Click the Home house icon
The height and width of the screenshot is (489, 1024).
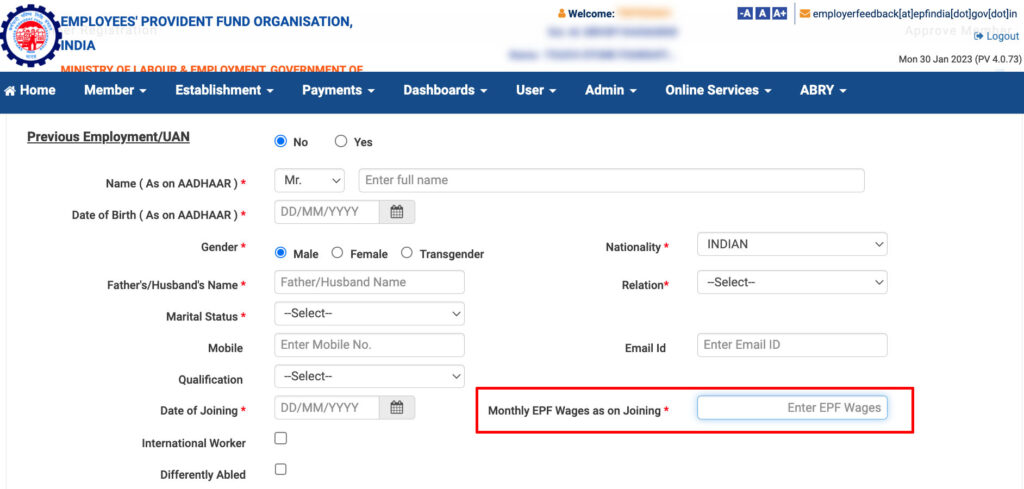tap(10, 90)
